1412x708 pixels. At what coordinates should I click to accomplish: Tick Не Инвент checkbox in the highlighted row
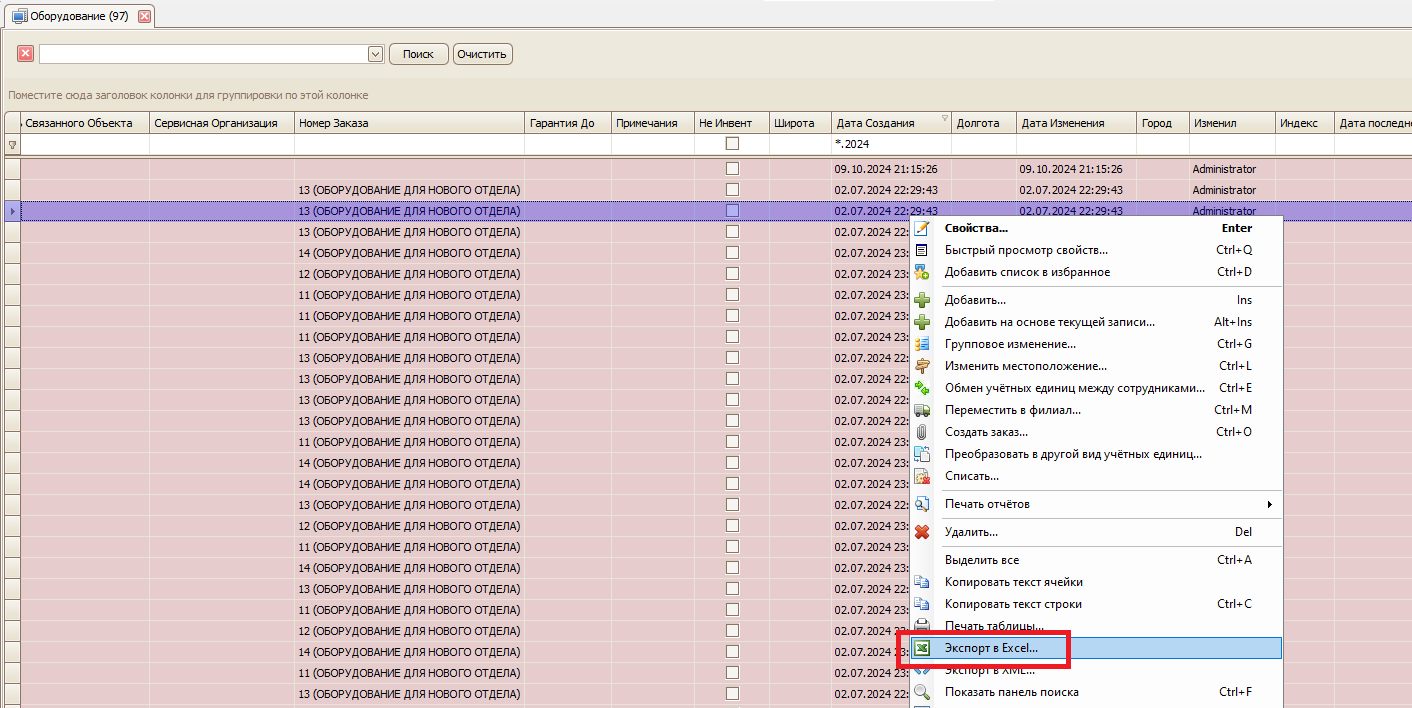click(732, 211)
